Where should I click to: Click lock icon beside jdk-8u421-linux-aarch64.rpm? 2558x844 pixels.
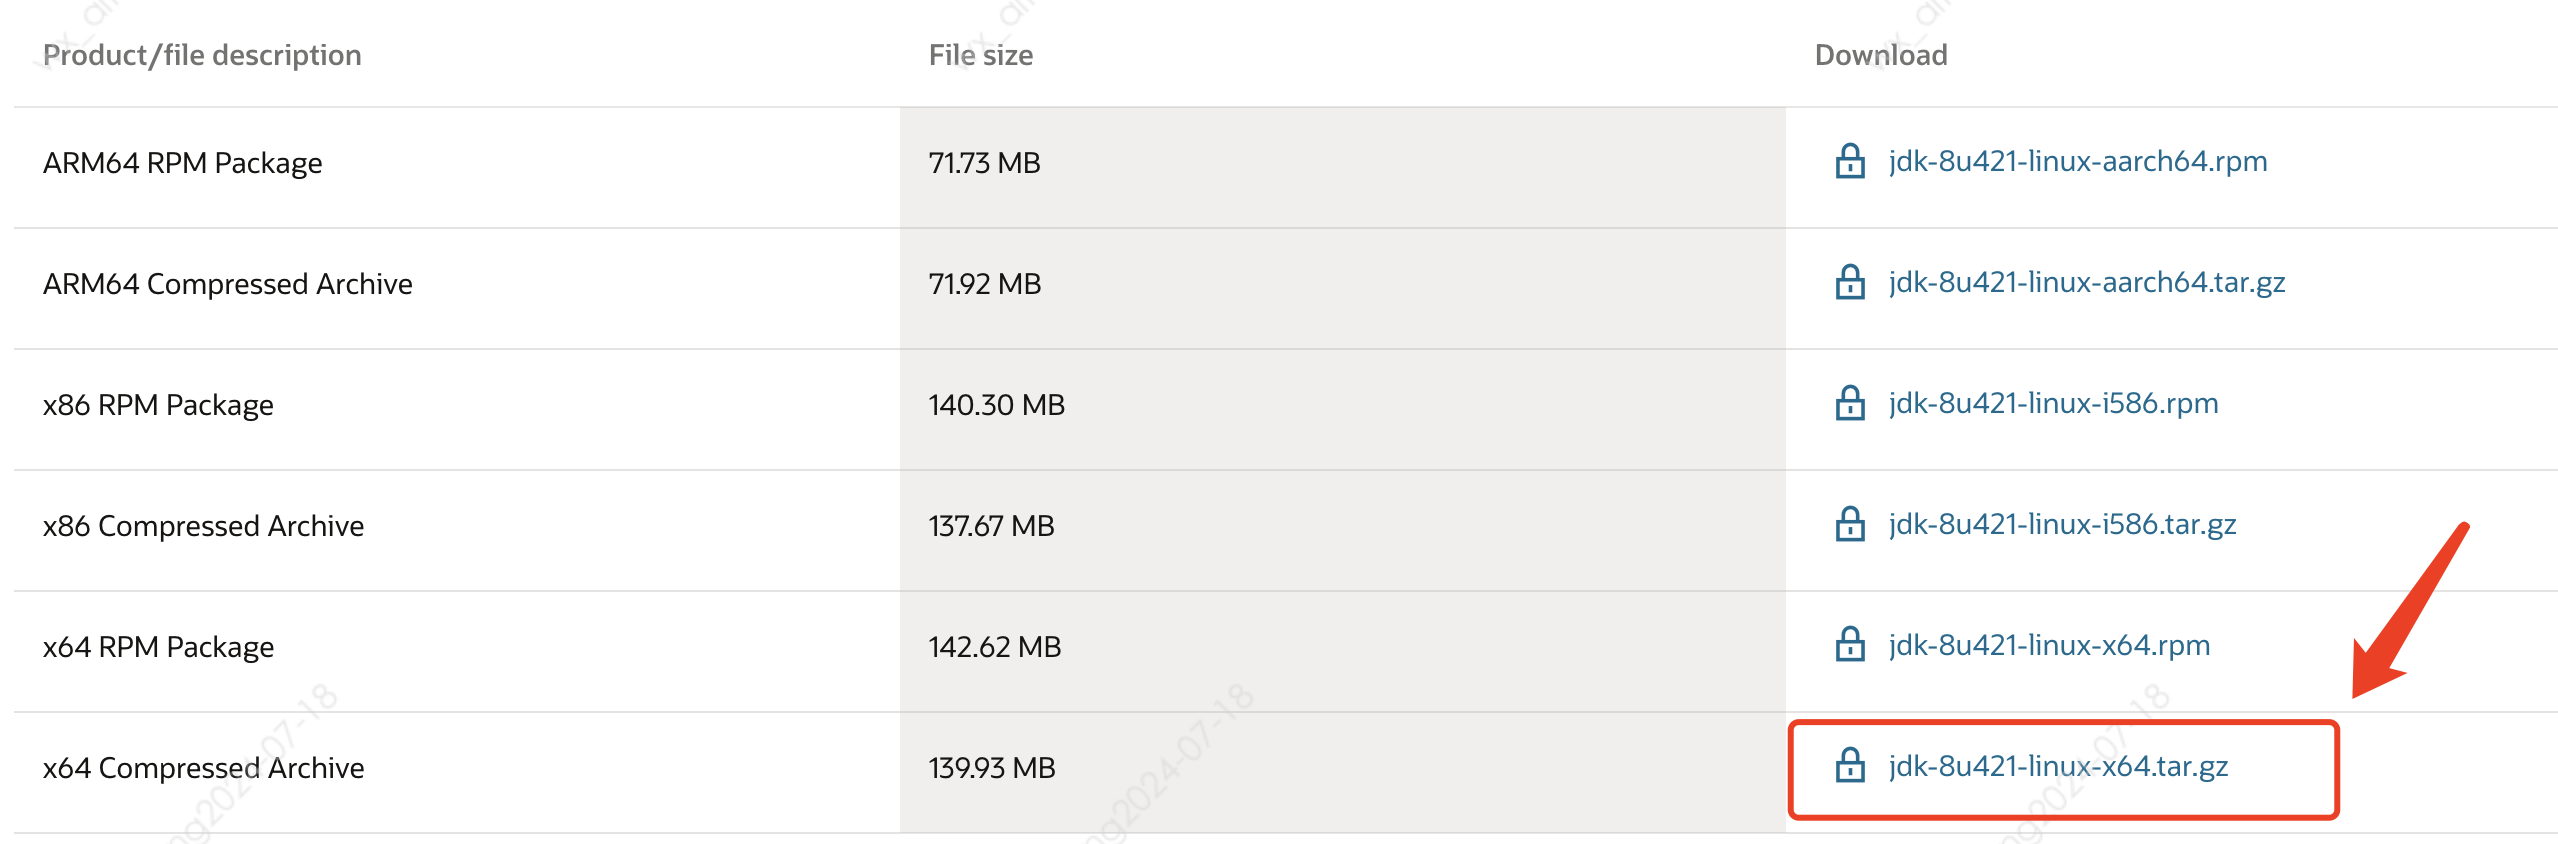coord(1849,161)
